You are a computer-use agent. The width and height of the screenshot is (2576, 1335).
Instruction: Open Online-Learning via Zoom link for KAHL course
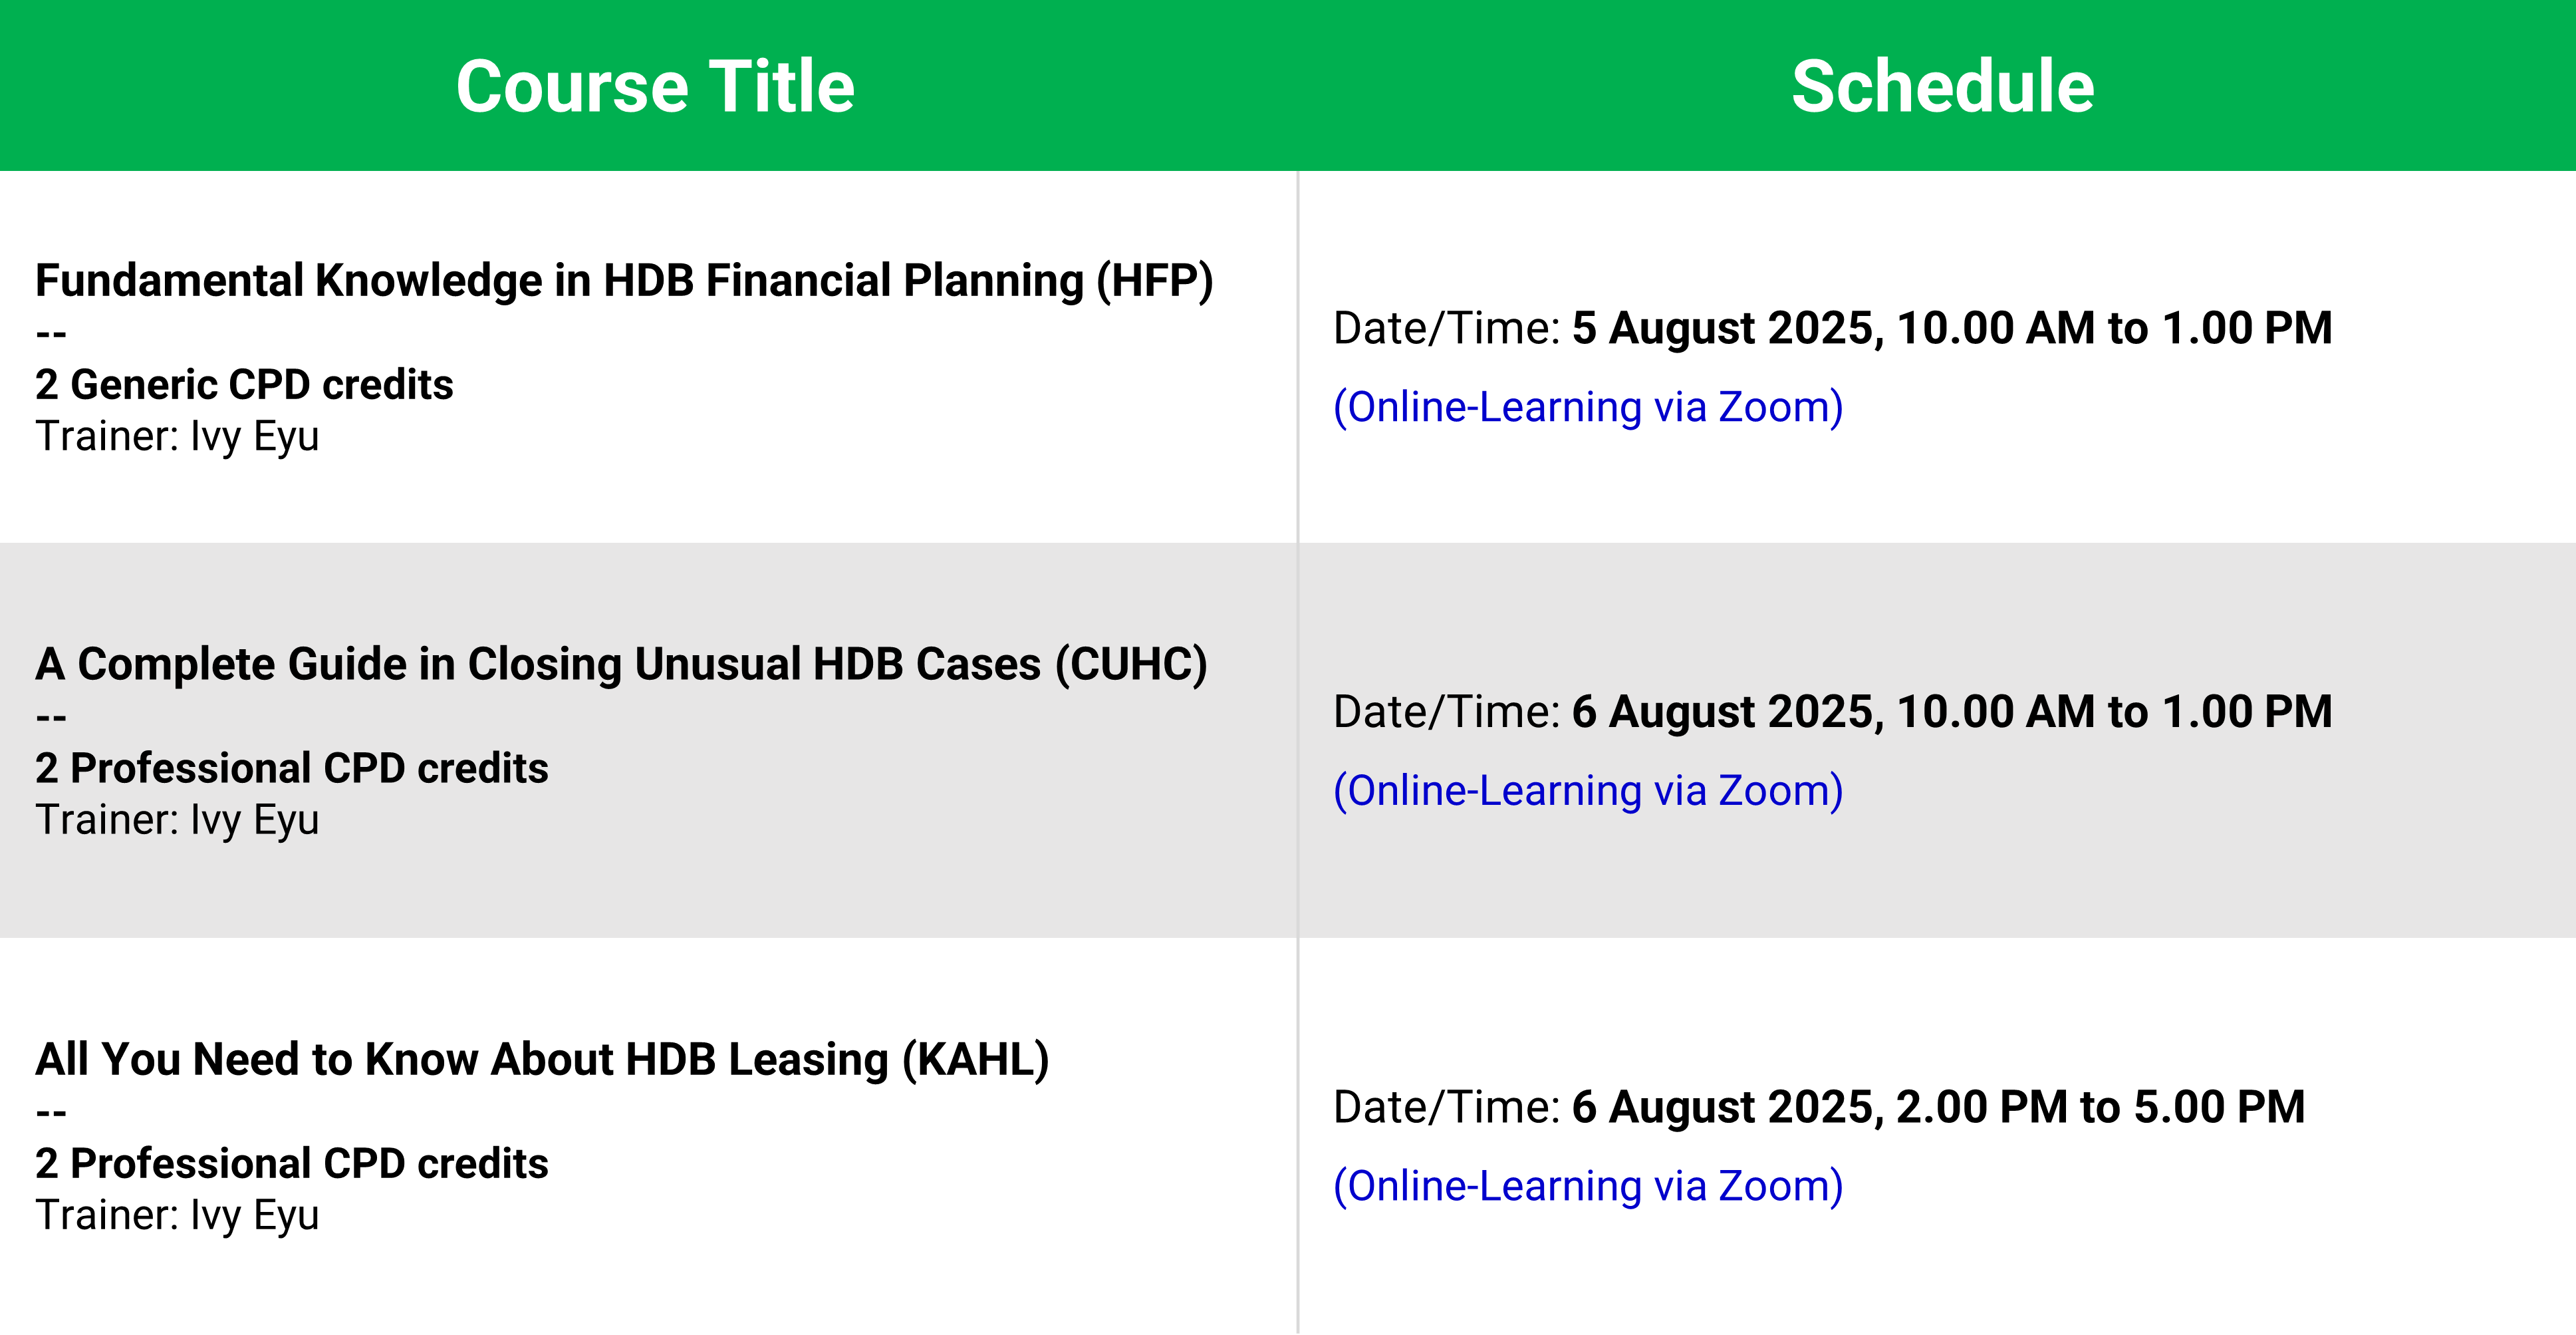[x=1588, y=1186]
